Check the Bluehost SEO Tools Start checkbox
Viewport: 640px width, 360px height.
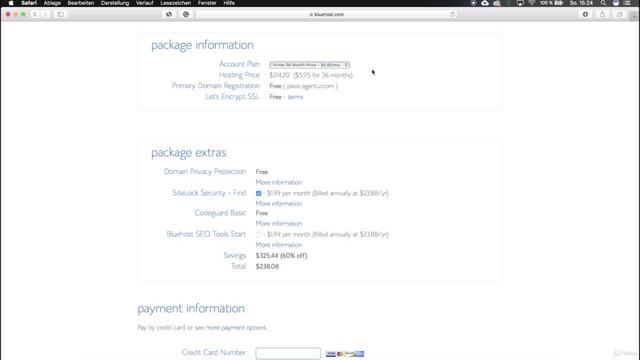[x=258, y=235]
